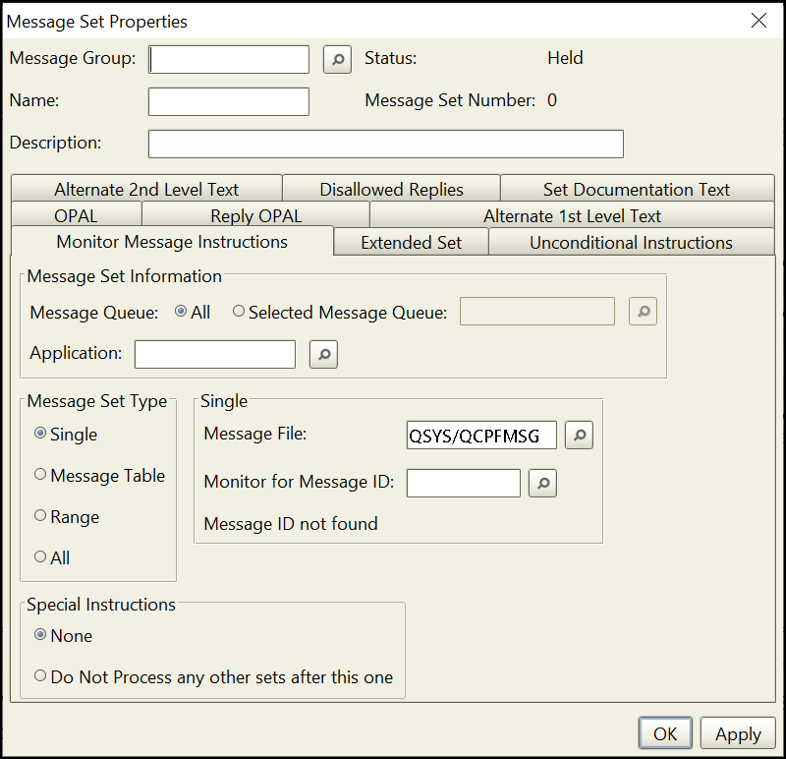
Task: Choose the Range message set type
Action: [x=41, y=517]
